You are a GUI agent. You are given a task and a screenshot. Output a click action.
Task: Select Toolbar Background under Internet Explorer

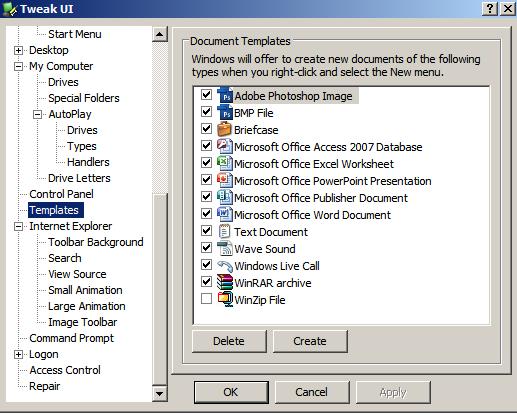coord(96,242)
